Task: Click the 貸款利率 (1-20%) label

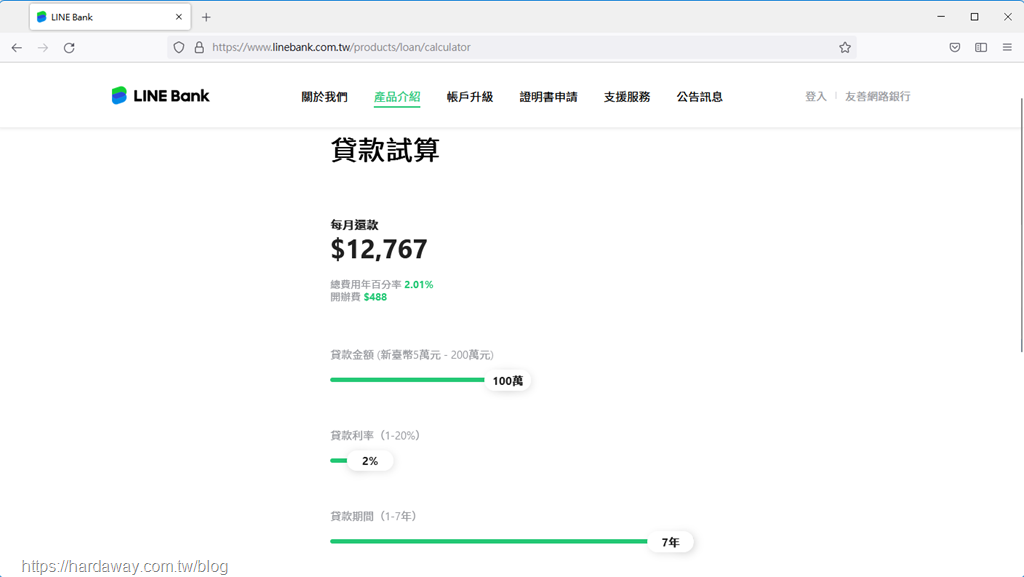Action: point(375,435)
